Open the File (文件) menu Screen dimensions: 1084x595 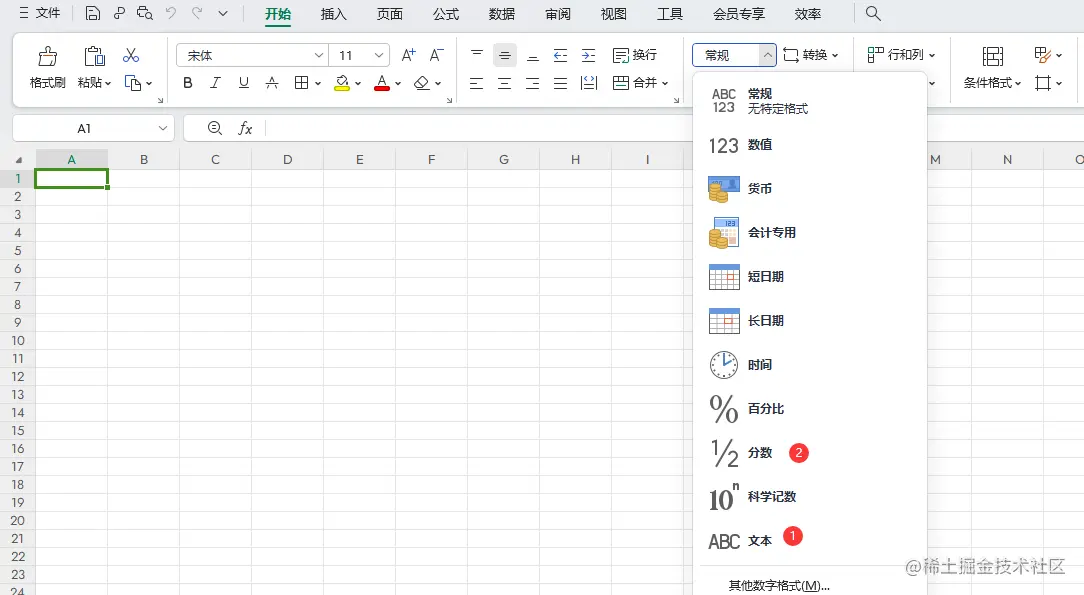pyautogui.click(x=39, y=13)
